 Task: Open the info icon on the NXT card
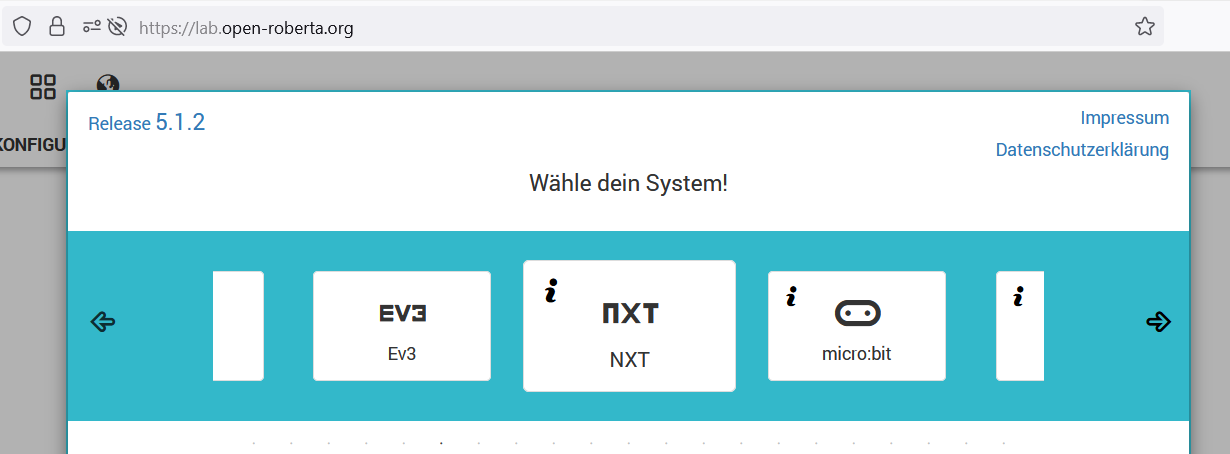(550, 291)
